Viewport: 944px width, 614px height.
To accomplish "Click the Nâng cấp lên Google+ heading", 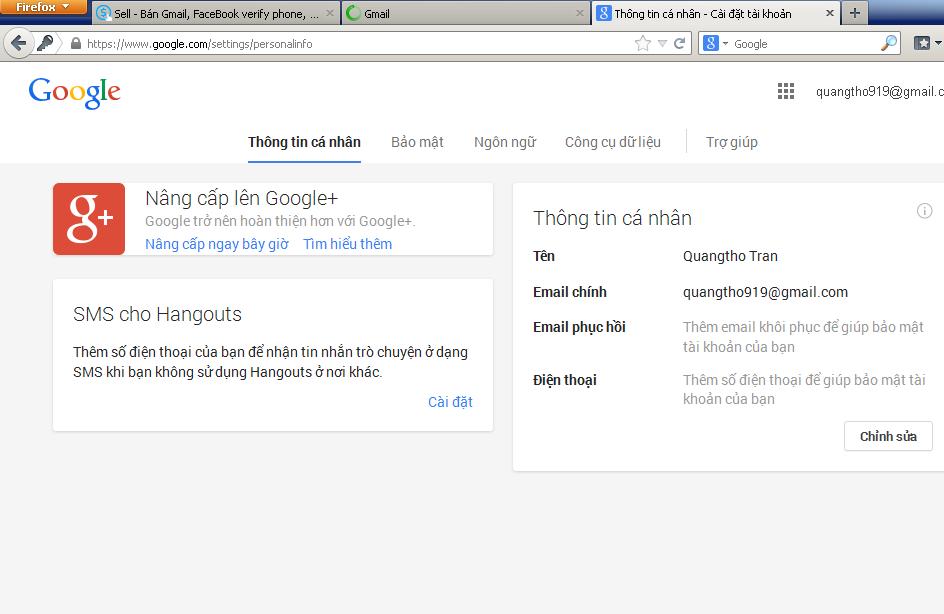I will [x=241, y=199].
